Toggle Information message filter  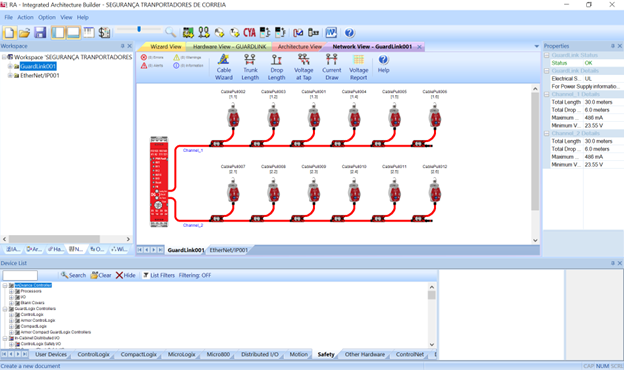188,66
